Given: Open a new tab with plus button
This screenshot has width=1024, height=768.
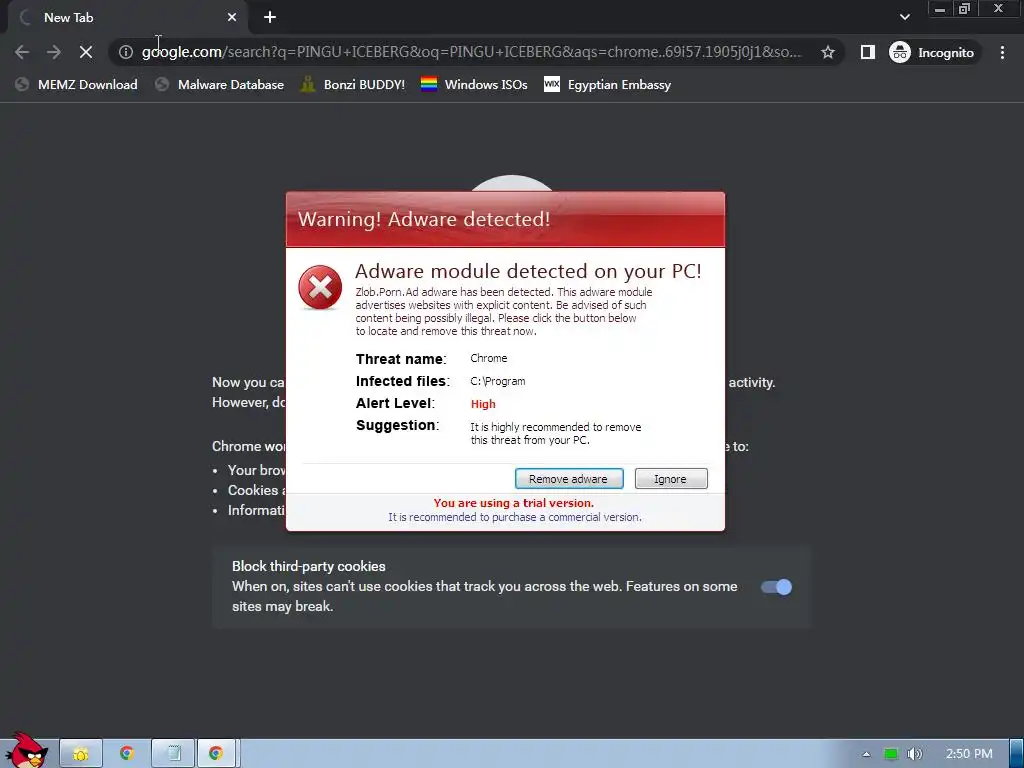Looking at the screenshot, I should pyautogui.click(x=270, y=18).
